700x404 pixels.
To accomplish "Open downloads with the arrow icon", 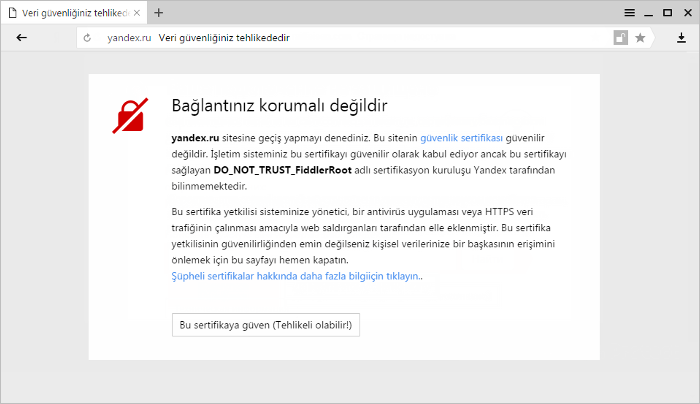I will tap(681, 38).
